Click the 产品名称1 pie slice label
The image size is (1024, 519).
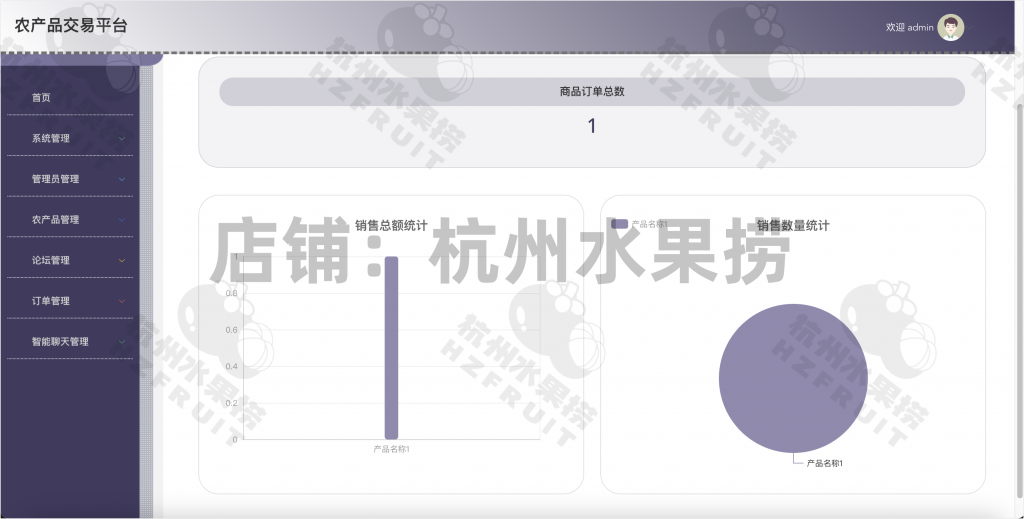pos(824,463)
